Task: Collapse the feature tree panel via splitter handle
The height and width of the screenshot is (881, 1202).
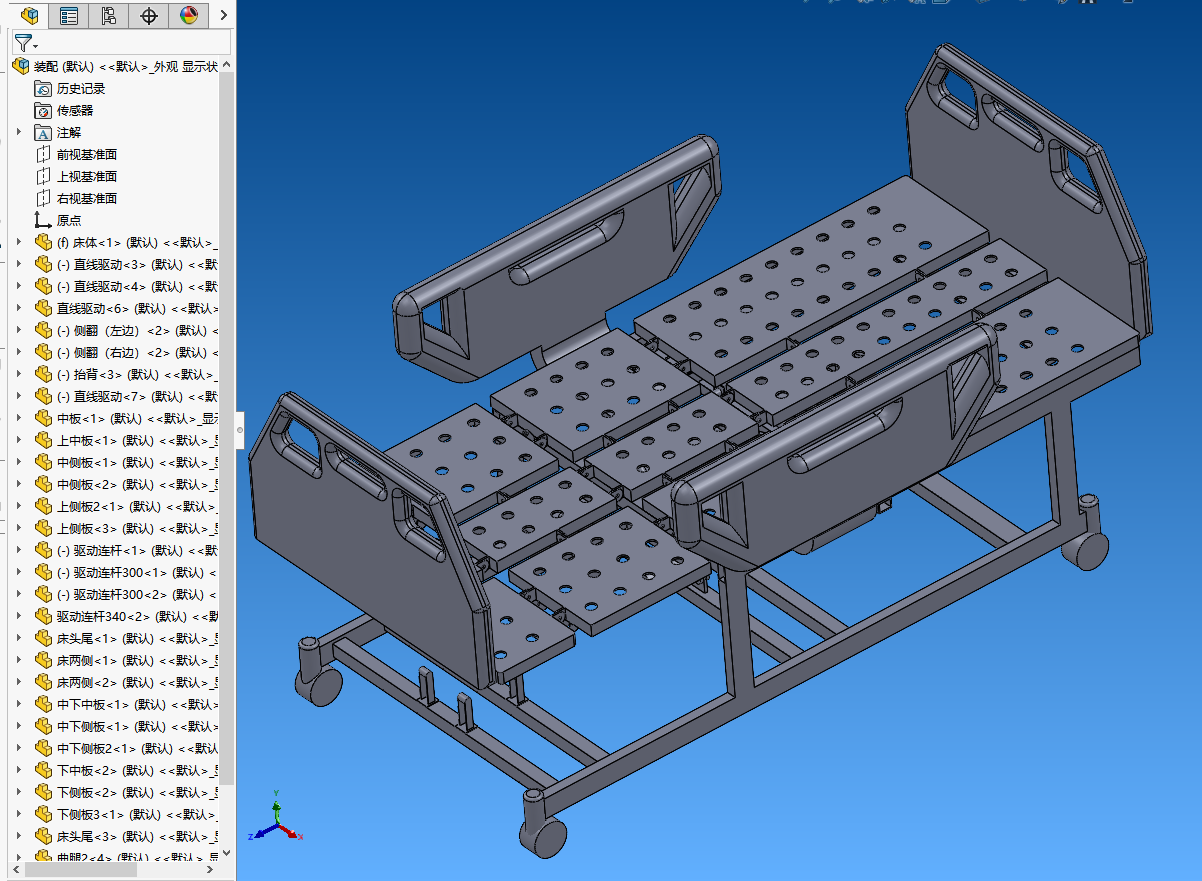Action: point(239,430)
